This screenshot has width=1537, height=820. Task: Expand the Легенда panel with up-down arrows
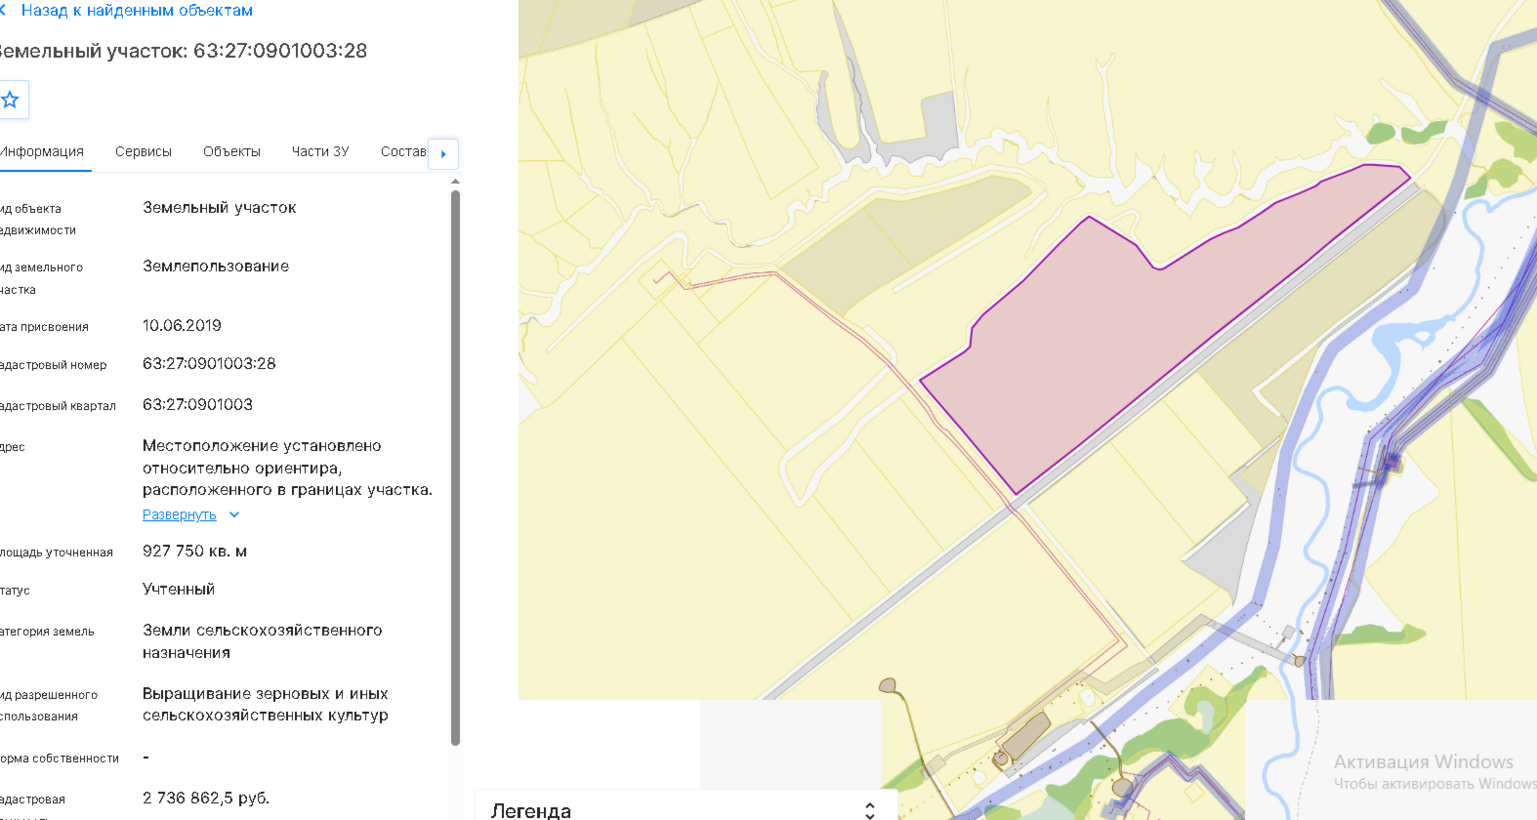[x=870, y=810]
